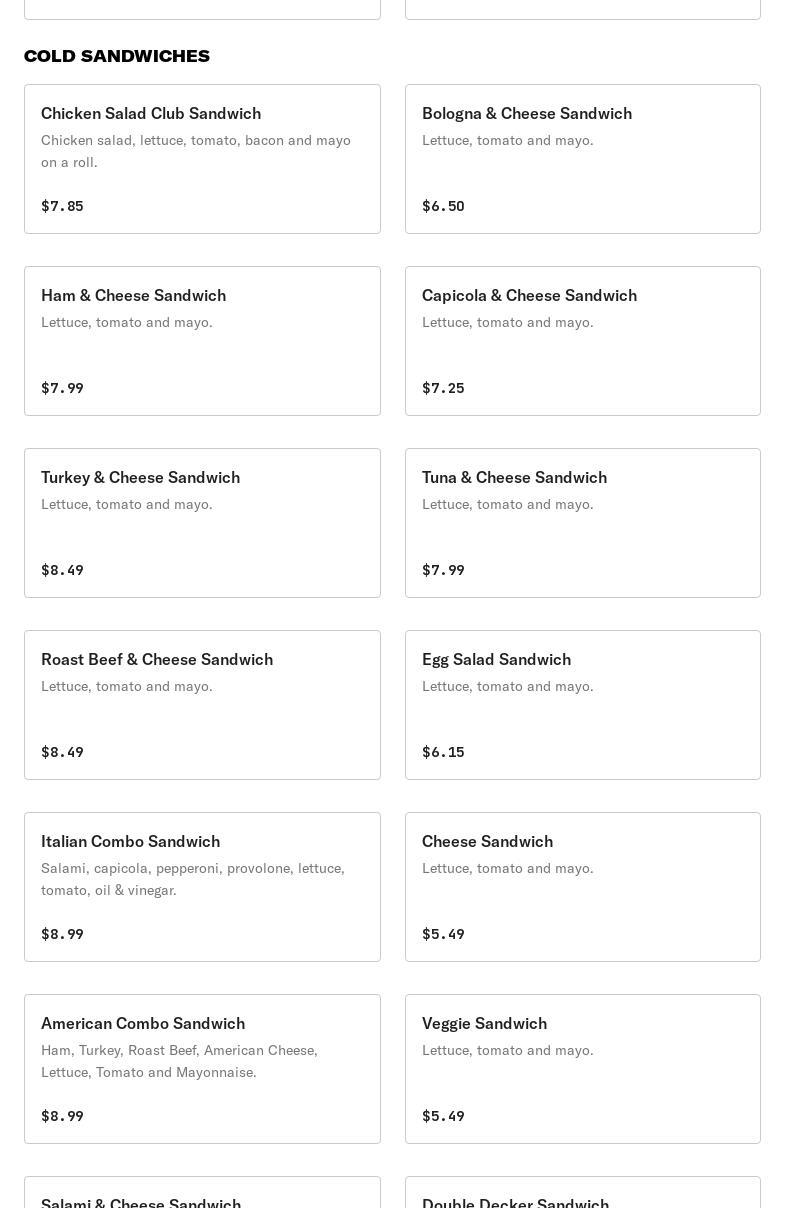
Task: Choose the Ham & Cheese Sandwich
Action: 202,341
